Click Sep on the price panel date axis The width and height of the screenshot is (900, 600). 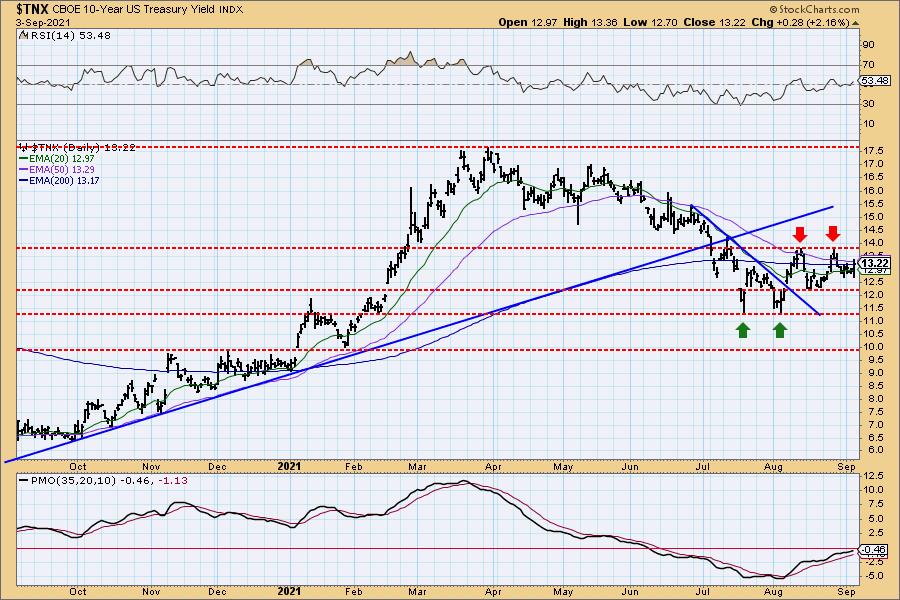pyautogui.click(x=847, y=467)
